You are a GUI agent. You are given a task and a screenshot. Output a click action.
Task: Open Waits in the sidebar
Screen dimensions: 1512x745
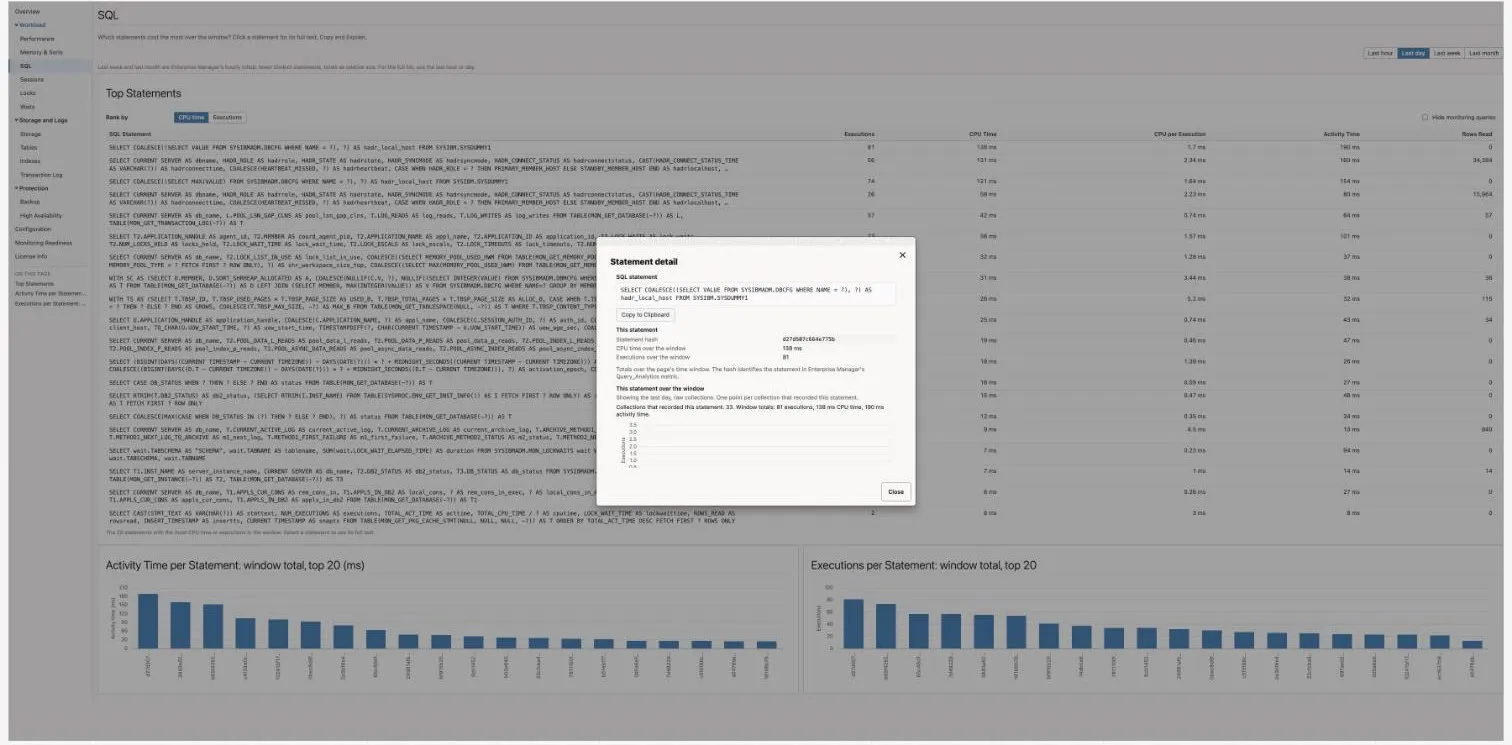[x=28, y=106]
